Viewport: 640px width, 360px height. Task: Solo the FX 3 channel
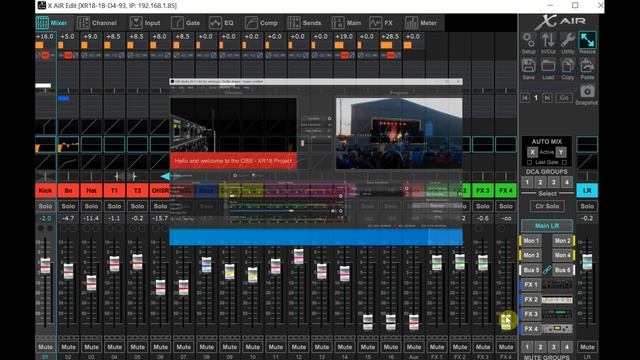(483, 206)
